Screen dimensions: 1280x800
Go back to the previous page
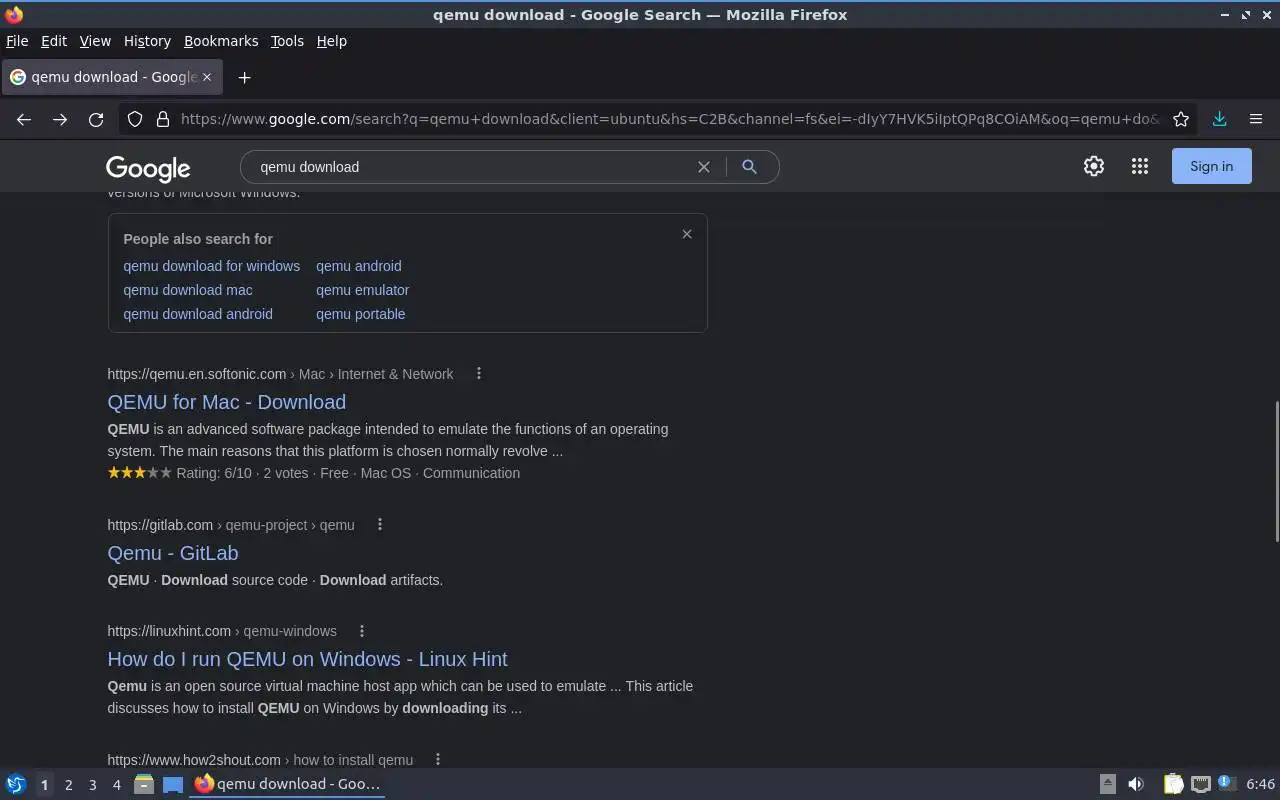click(x=24, y=119)
